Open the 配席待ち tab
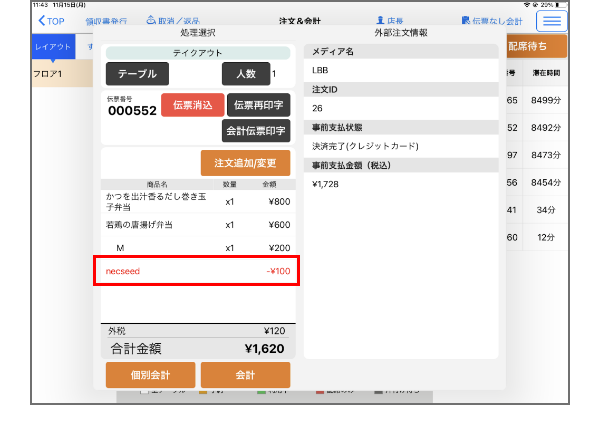The width and height of the screenshot is (600, 421). point(534,47)
